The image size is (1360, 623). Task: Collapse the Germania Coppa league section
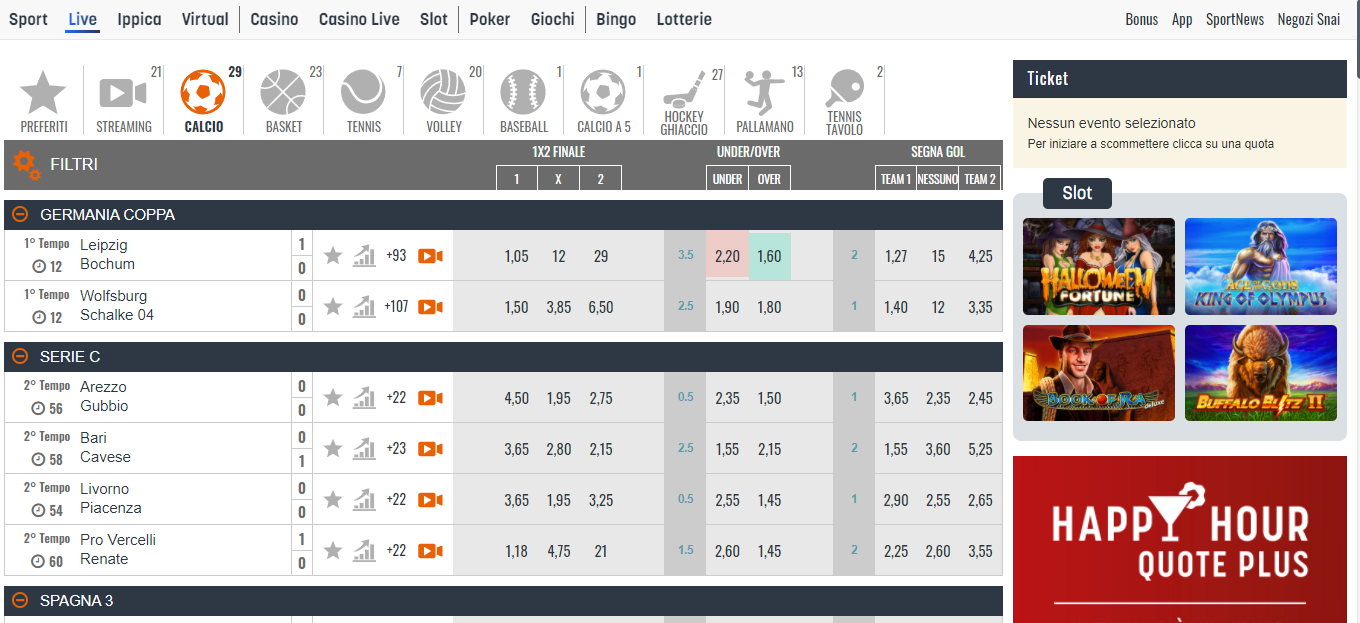coord(22,214)
